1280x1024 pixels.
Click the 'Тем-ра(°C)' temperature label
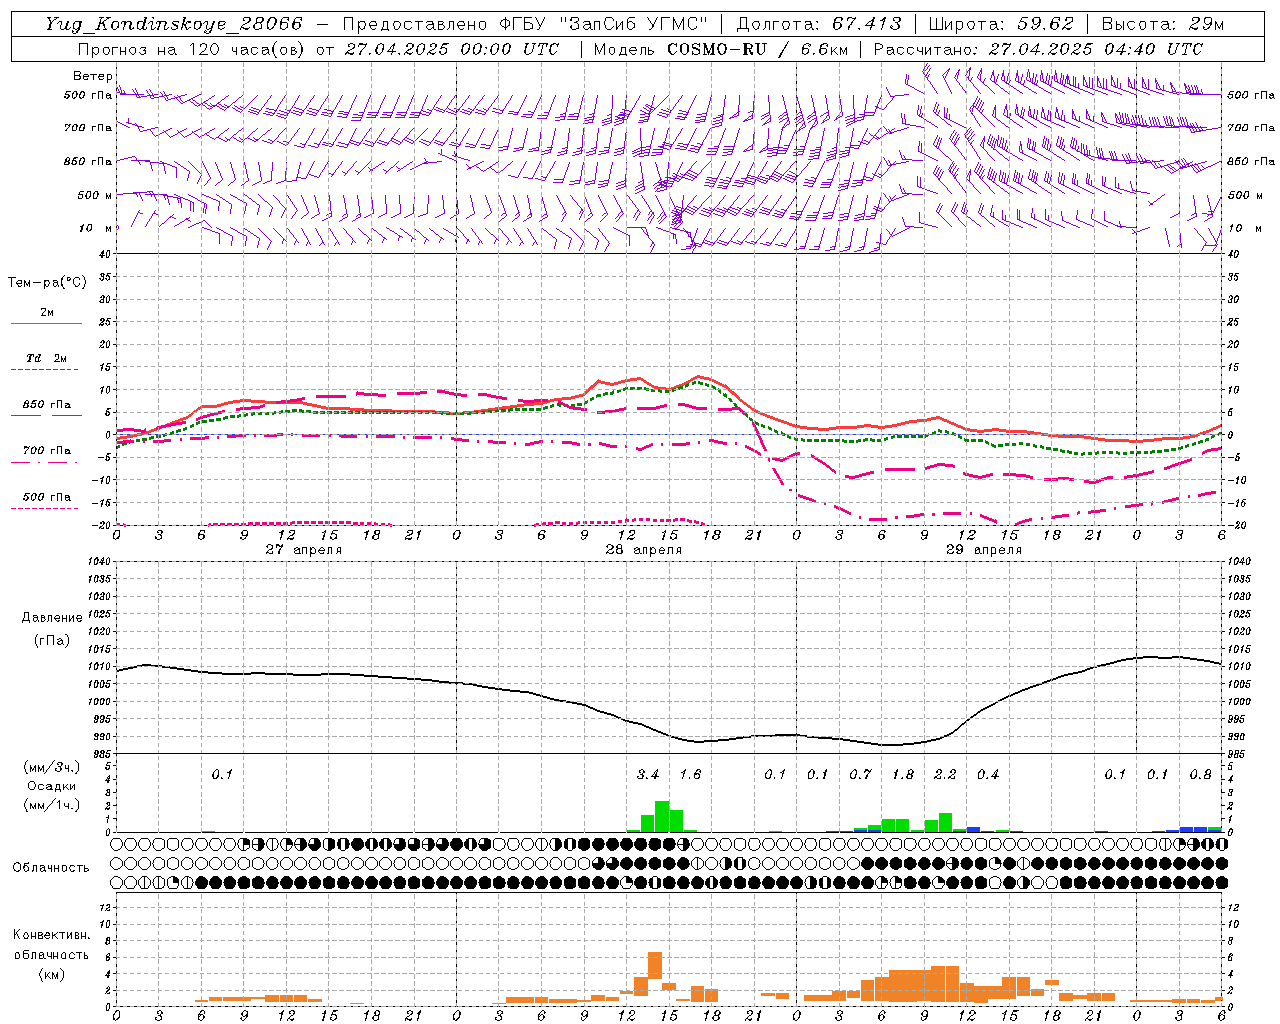coord(47,282)
